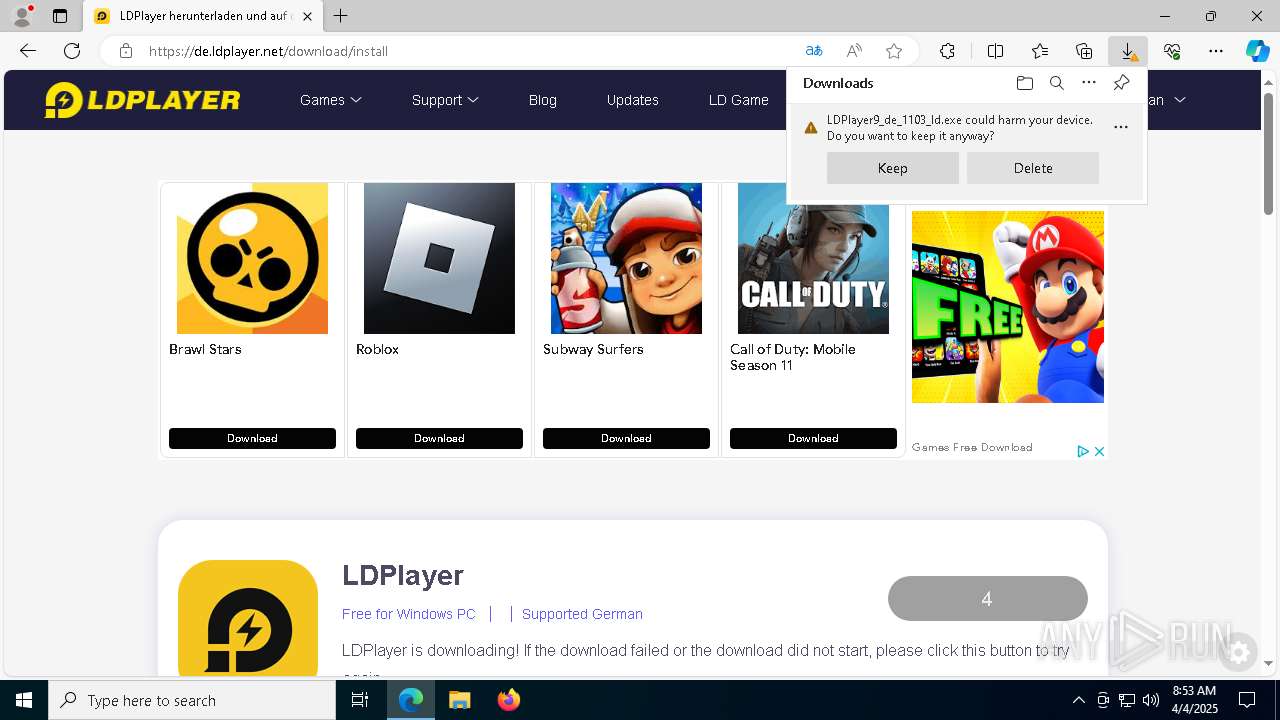
Task: Pin the Downloads panel
Action: (1121, 83)
